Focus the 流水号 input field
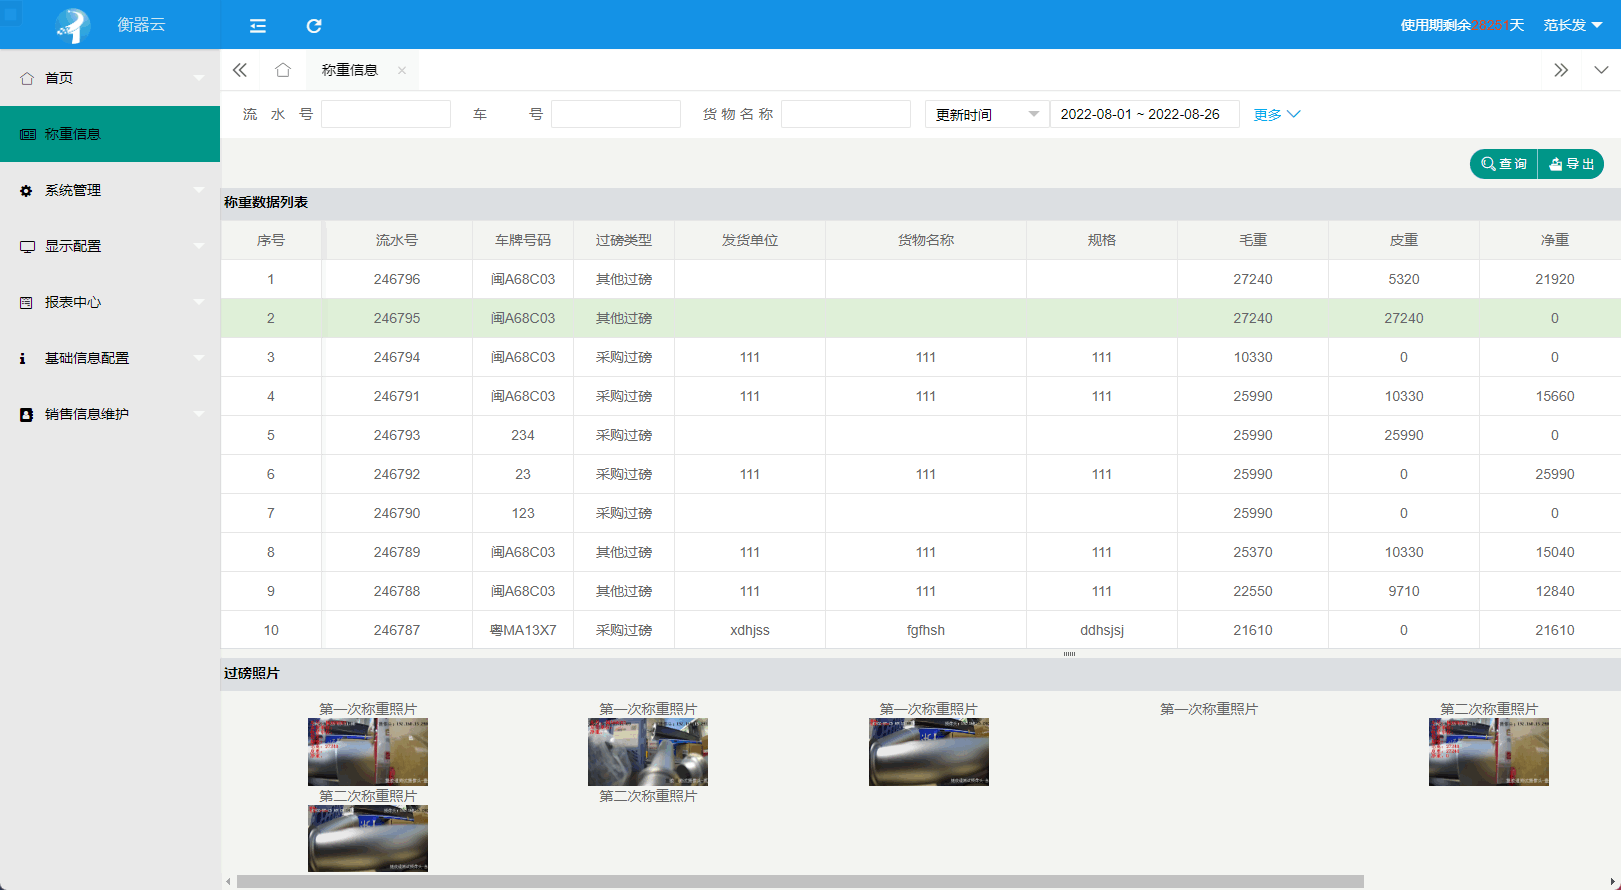This screenshot has height=890, width=1621. point(386,114)
